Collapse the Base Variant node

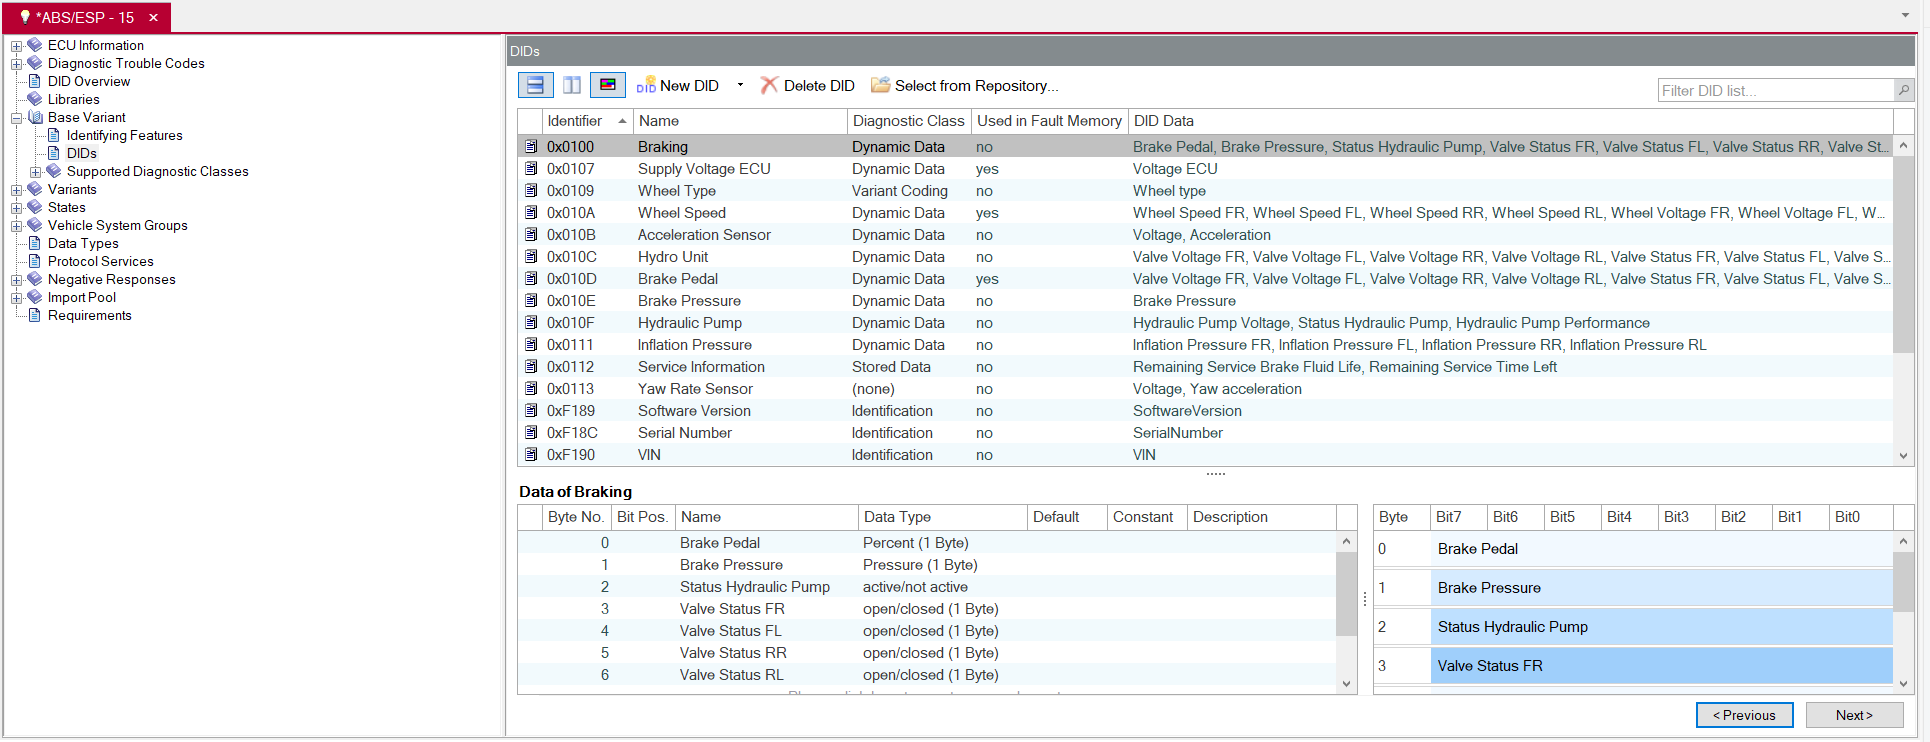pyautogui.click(x=16, y=118)
